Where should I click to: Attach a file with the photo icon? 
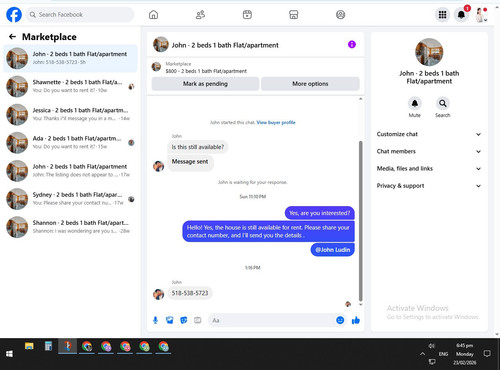[x=170, y=320]
